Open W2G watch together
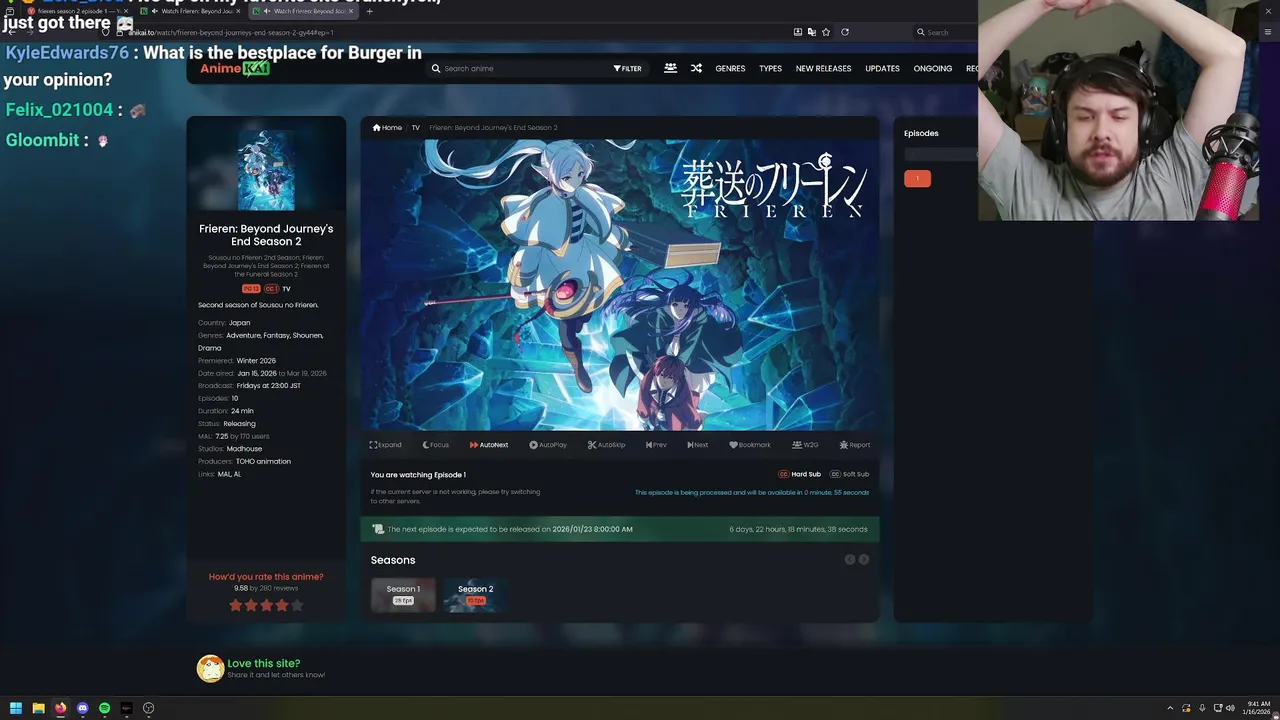 point(805,445)
